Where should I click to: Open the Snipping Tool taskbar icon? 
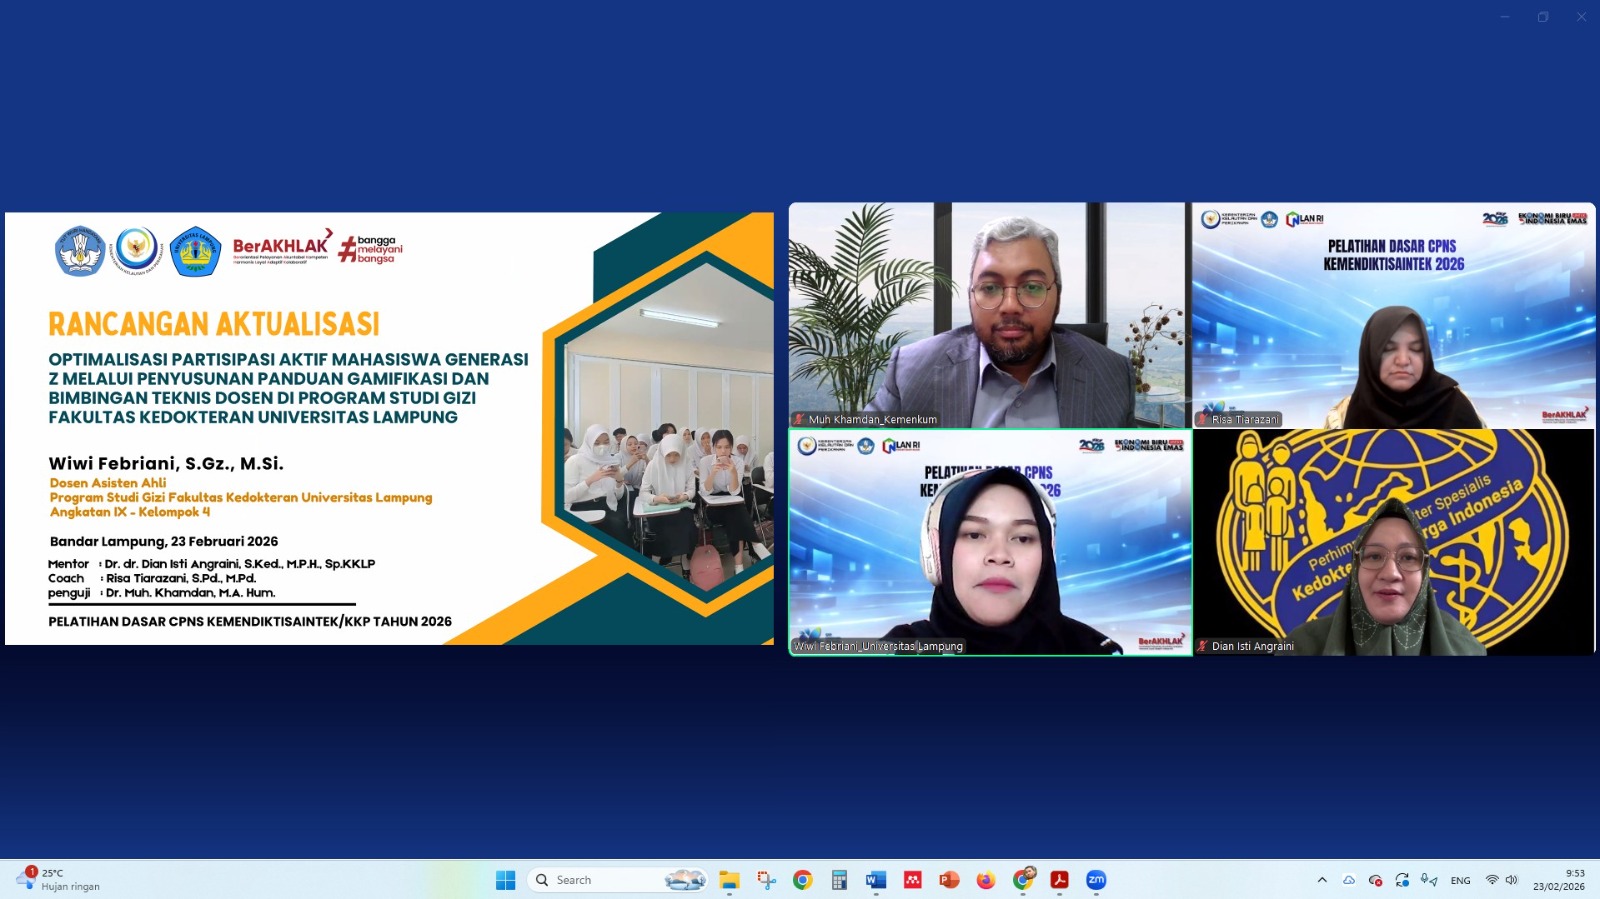tap(766, 880)
